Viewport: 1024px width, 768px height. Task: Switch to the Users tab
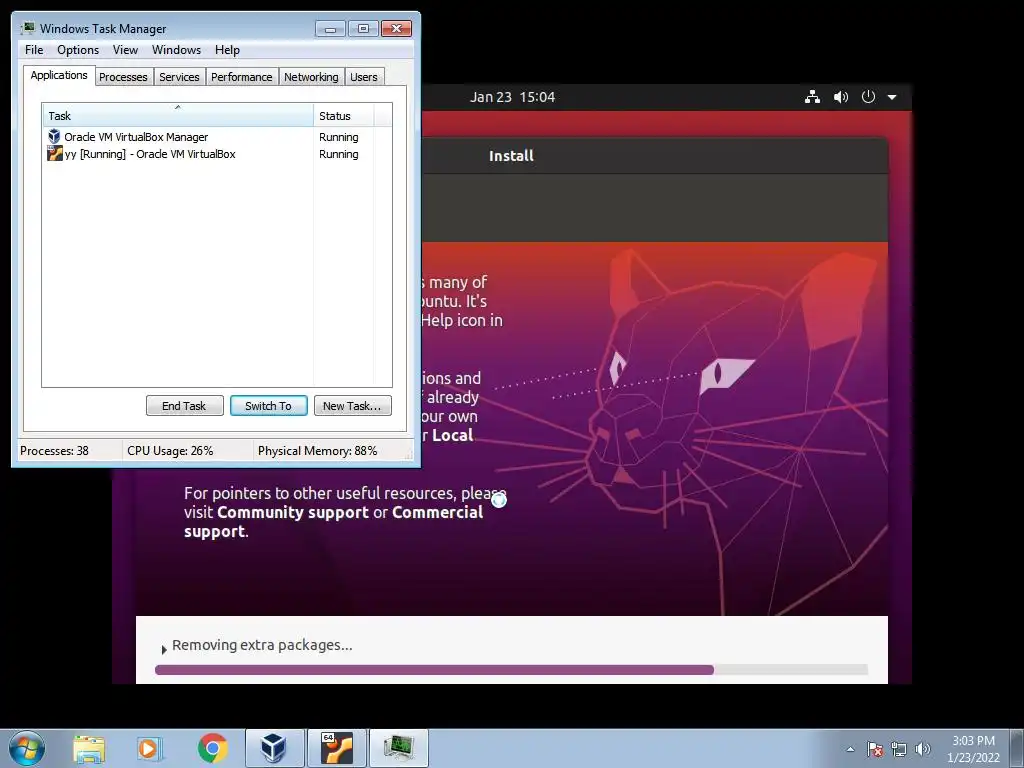click(364, 77)
